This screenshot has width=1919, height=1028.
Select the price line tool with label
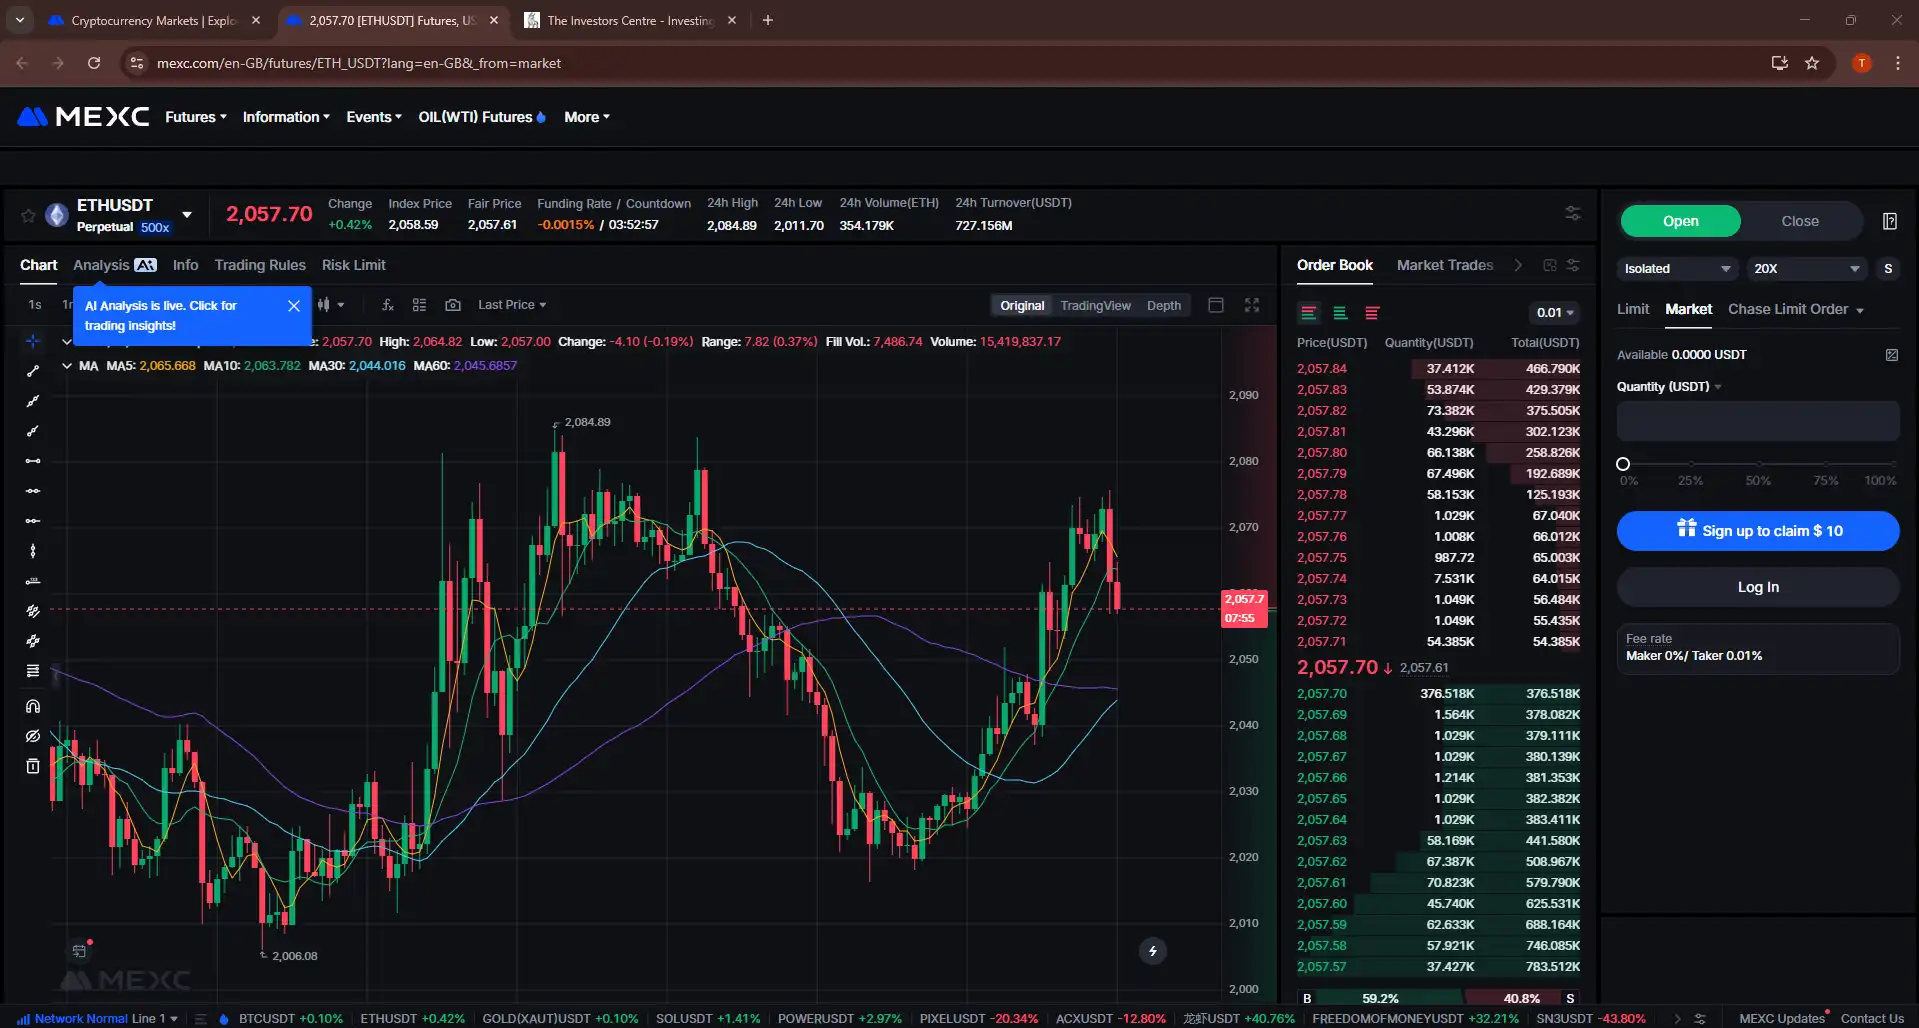33,581
